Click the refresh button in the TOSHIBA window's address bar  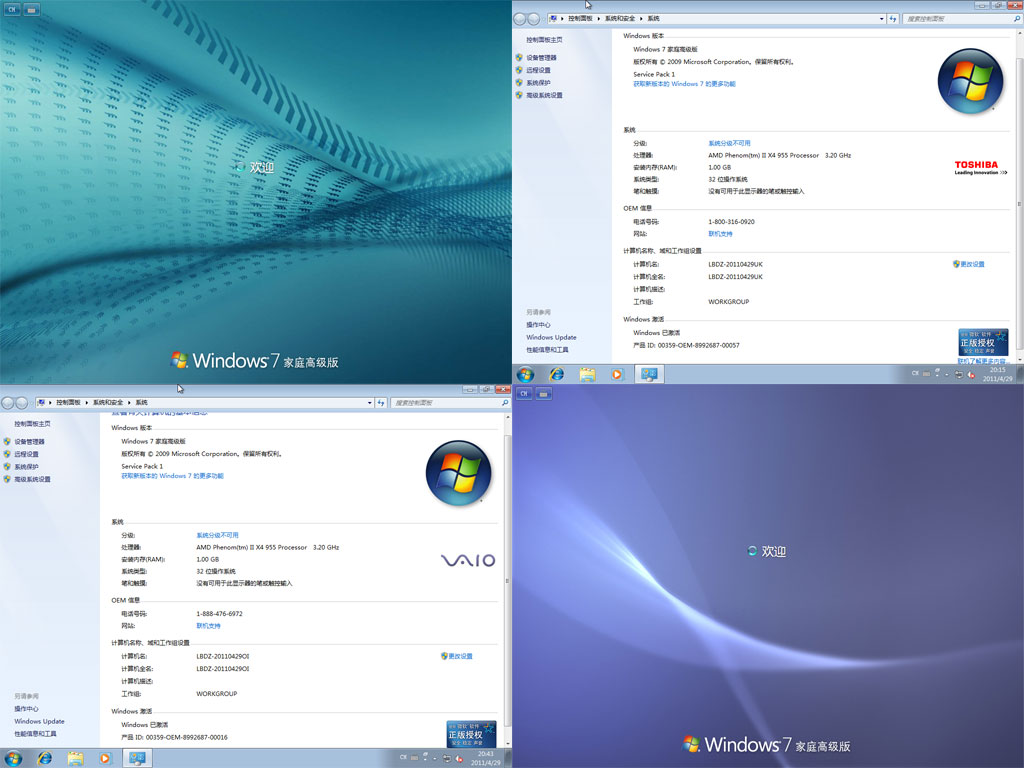point(892,19)
